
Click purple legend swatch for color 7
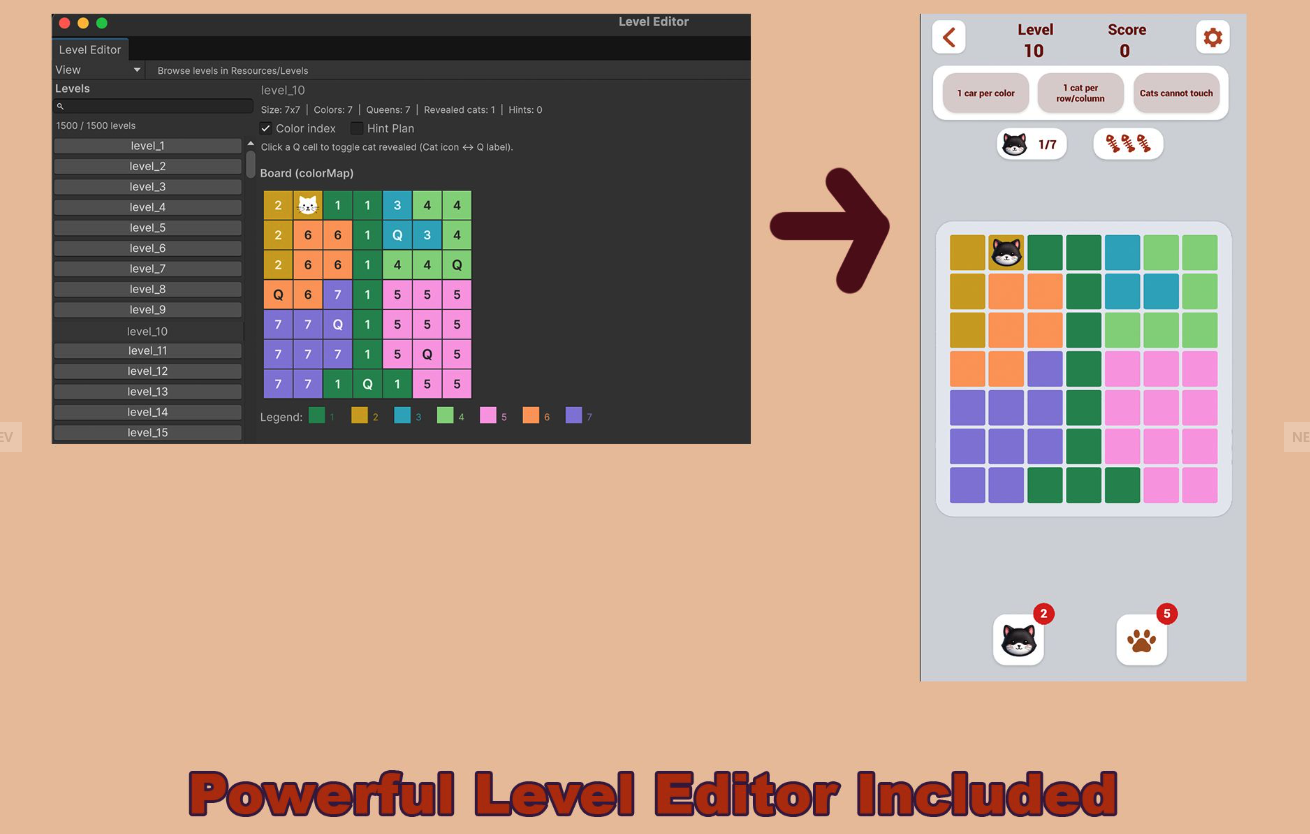(x=574, y=416)
